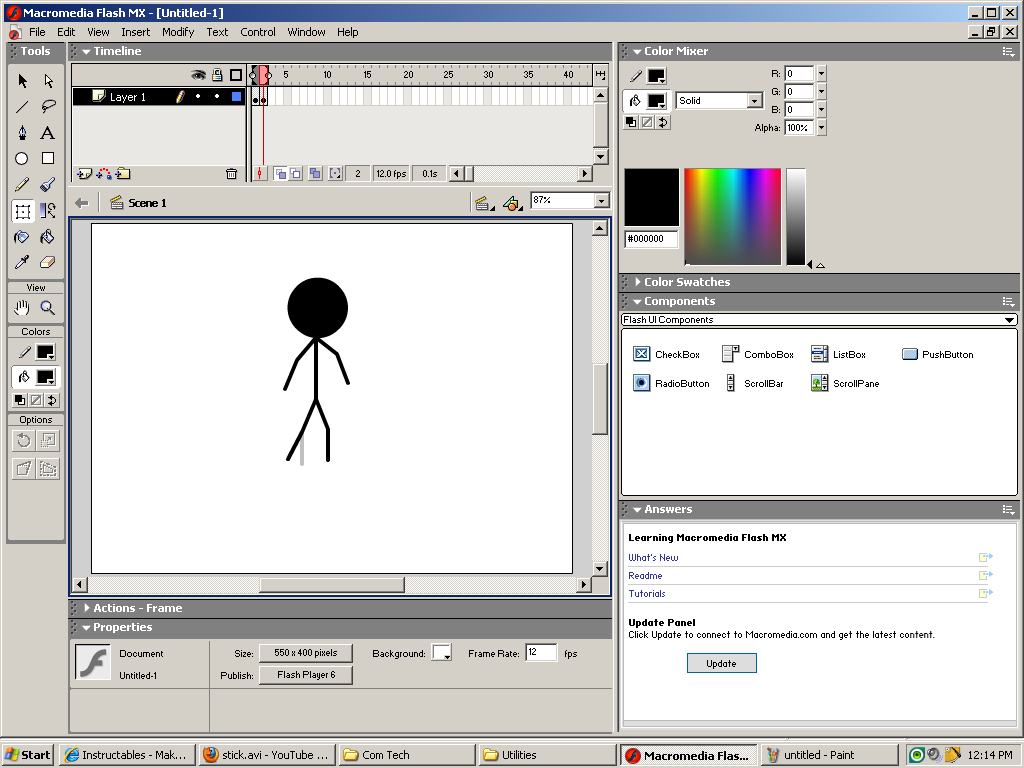1024x768 pixels.
Task: Select the Free Transform tool
Action: coord(22,210)
